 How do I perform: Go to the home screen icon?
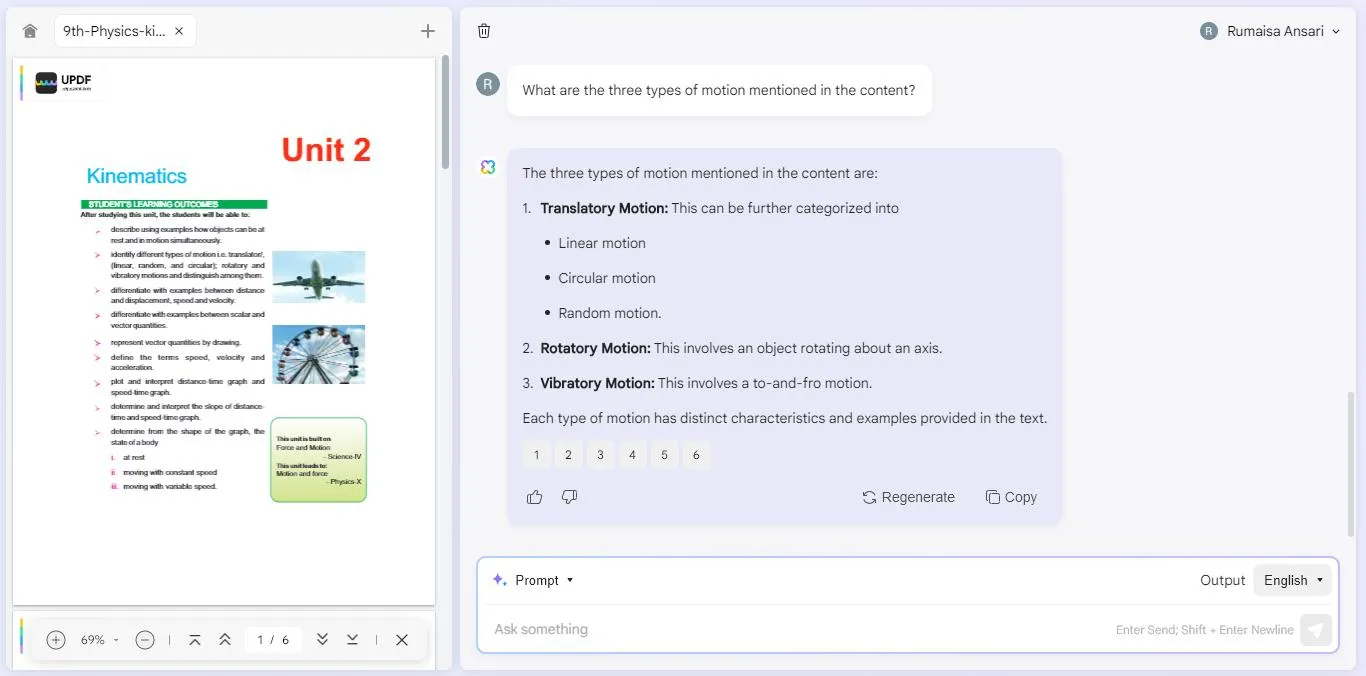(x=30, y=31)
